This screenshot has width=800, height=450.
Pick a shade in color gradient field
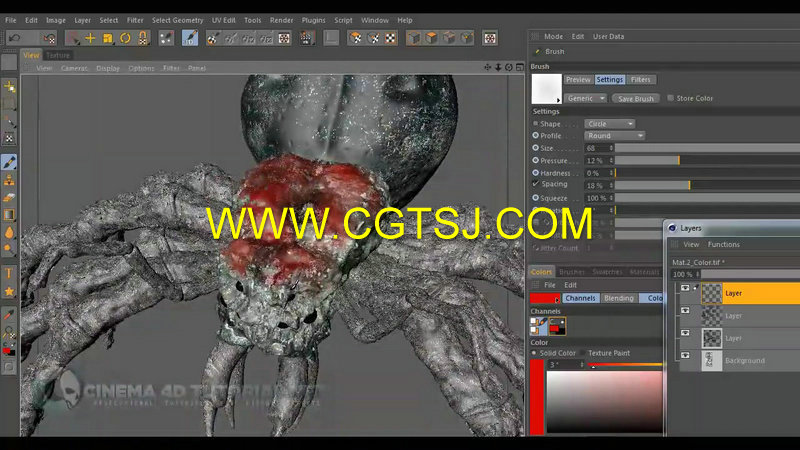[605, 402]
